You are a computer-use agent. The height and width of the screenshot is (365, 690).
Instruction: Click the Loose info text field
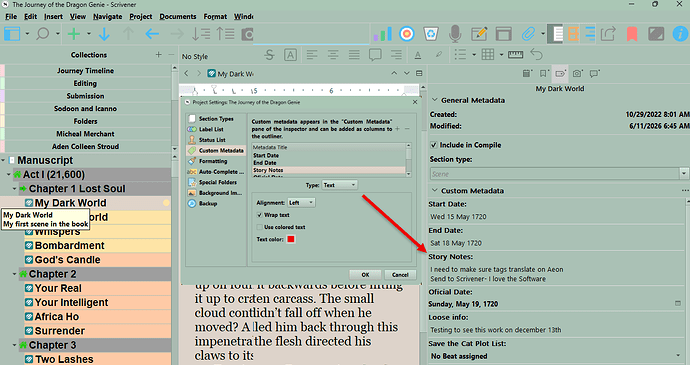(x=557, y=330)
